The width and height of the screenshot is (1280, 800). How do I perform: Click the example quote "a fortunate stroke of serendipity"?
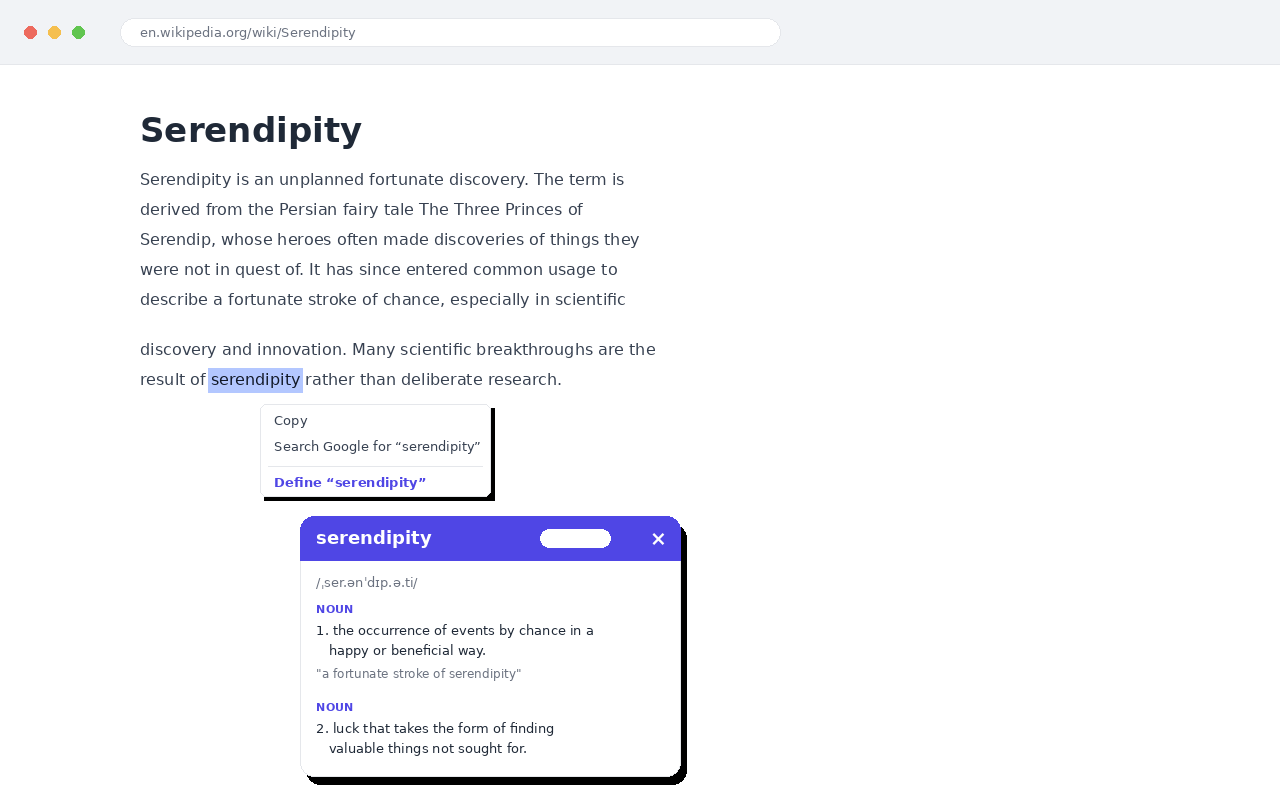pyautogui.click(x=418, y=674)
